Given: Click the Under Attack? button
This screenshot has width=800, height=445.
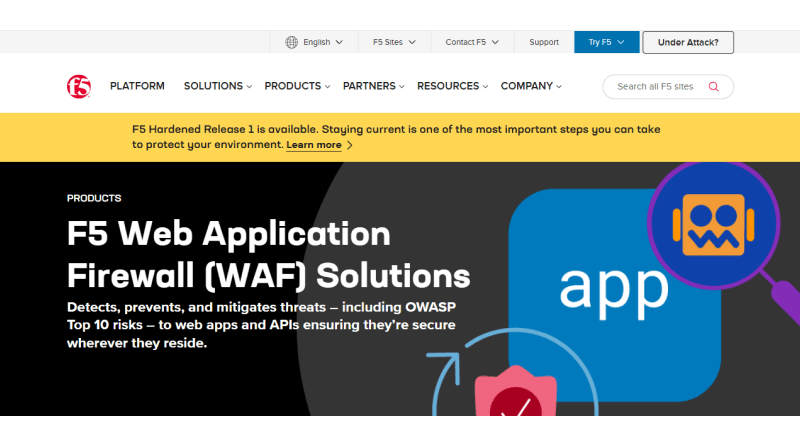Looking at the screenshot, I should [x=688, y=42].
